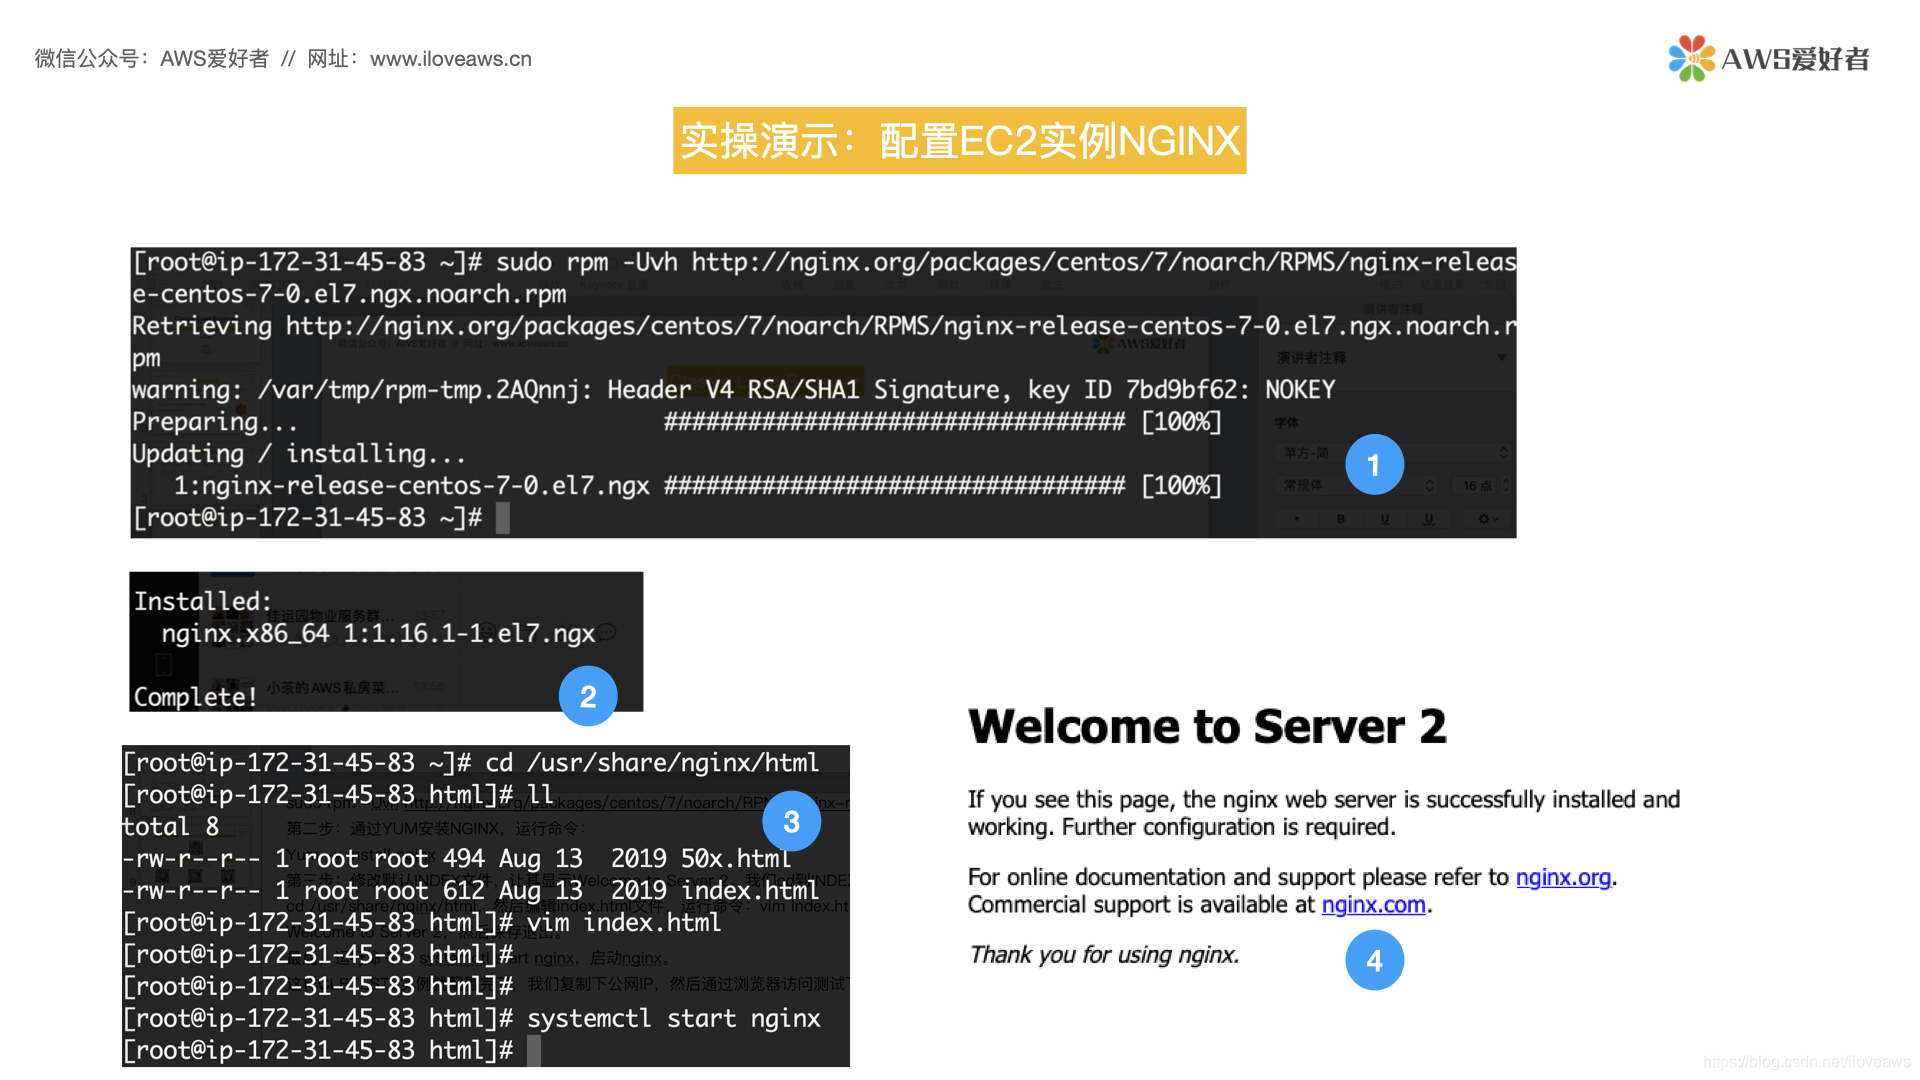Click 'Thank you for using nginx.' text
Screen dimensions: 1920x1080
click(x=1104, y=955)
